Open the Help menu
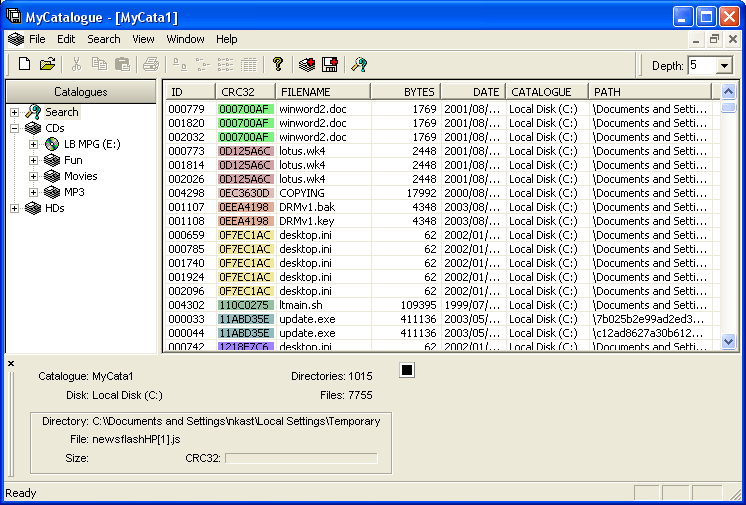 point(226,39)
